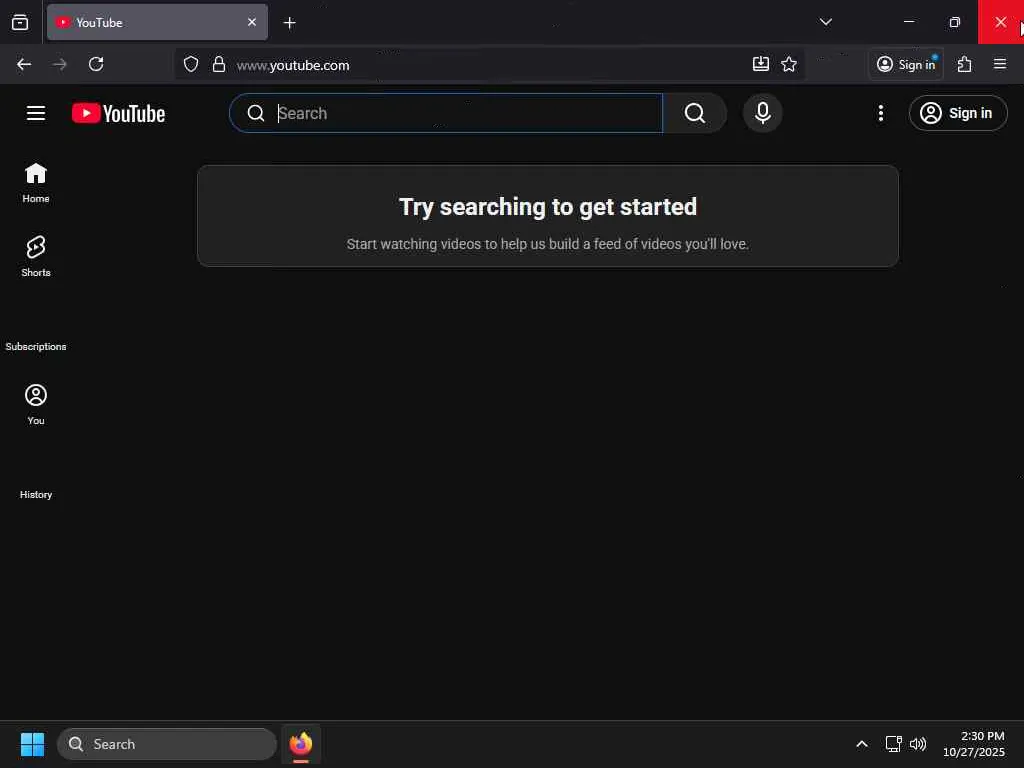Expand the list all tabs chevron
Screen dimensions: 1024x768
click(825, 22)
